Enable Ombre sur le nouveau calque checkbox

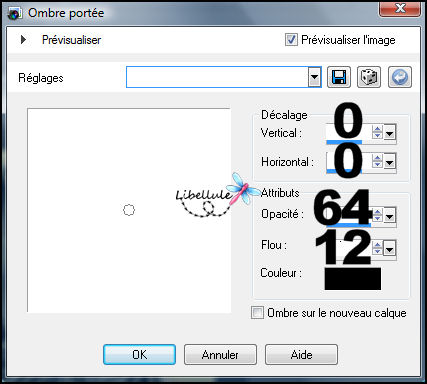pyautogui.click(x=257, y=313)
